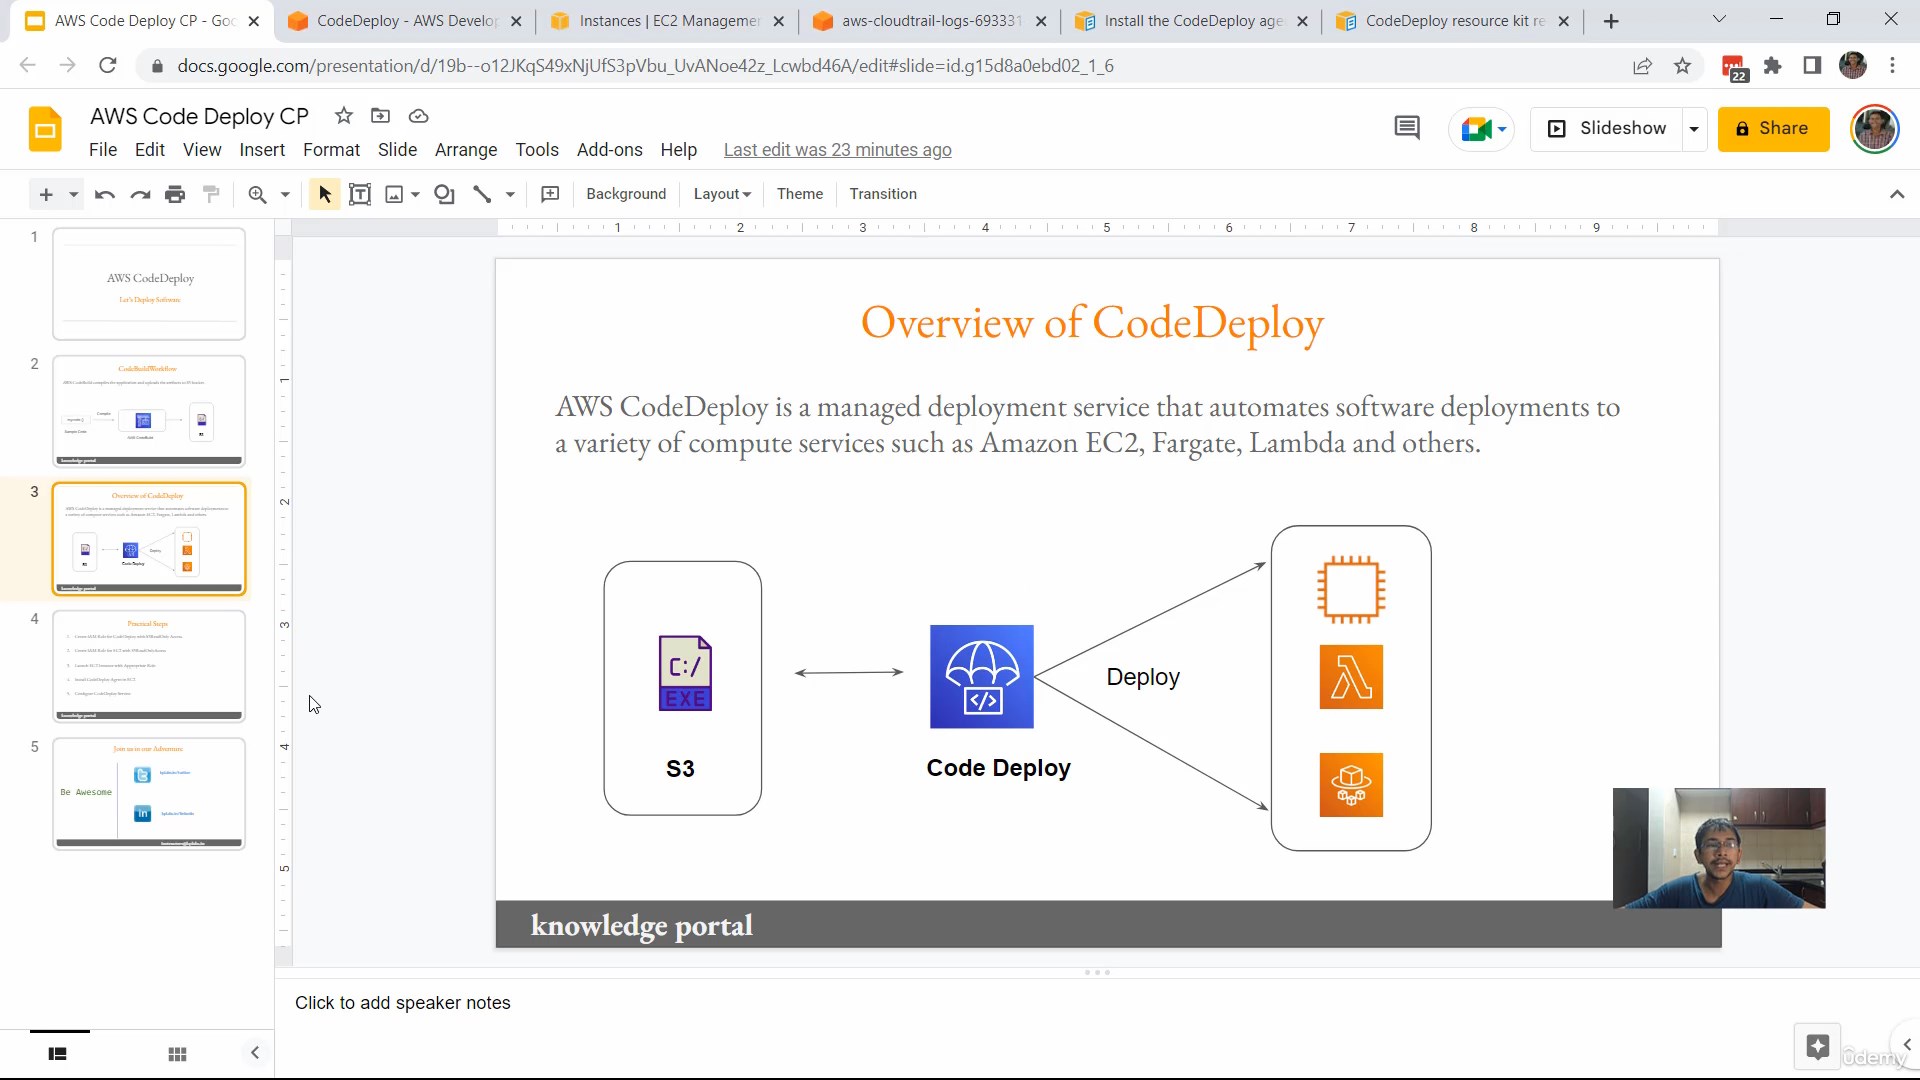Open the Slide menu
This screenshot has height=1080, width=1920.
click(397, 150)
